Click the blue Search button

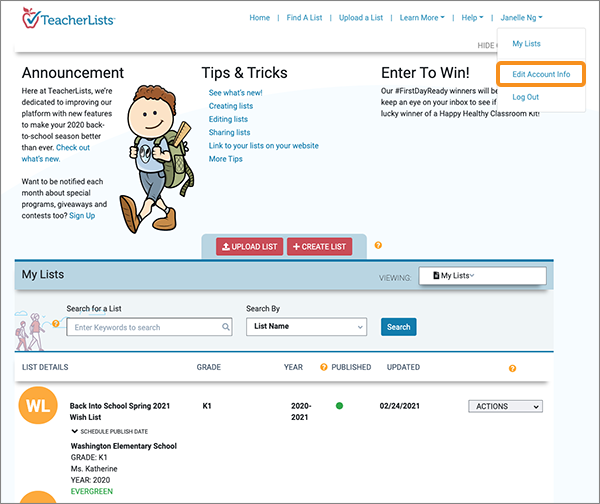point(398,327)
